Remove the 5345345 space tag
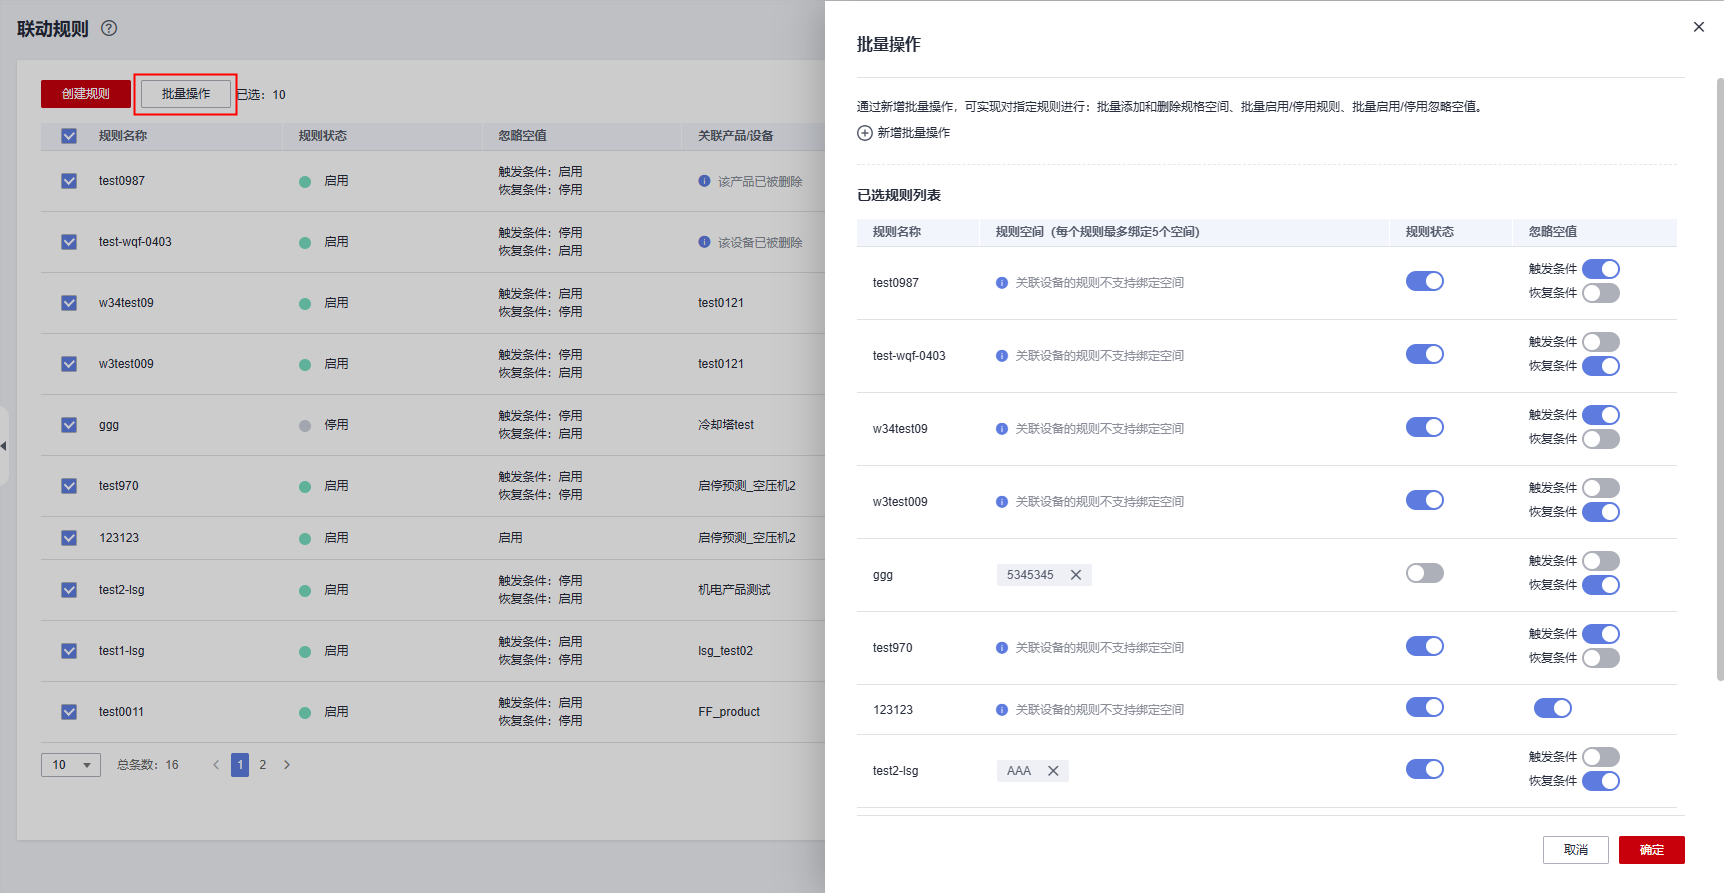Viewport: 1724px width, 893px height. (x=1076, y=575)
